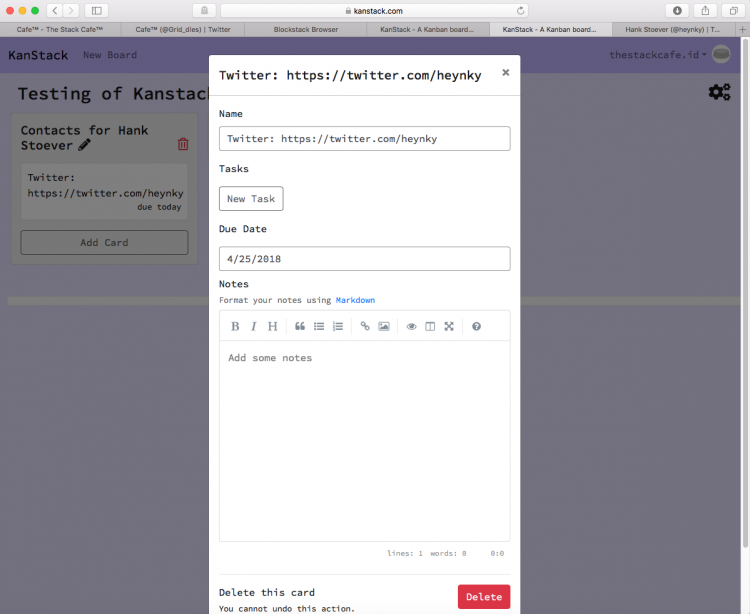Toggle fullscreen notes editor
750x614 pixels.
[x=449, y=326]
